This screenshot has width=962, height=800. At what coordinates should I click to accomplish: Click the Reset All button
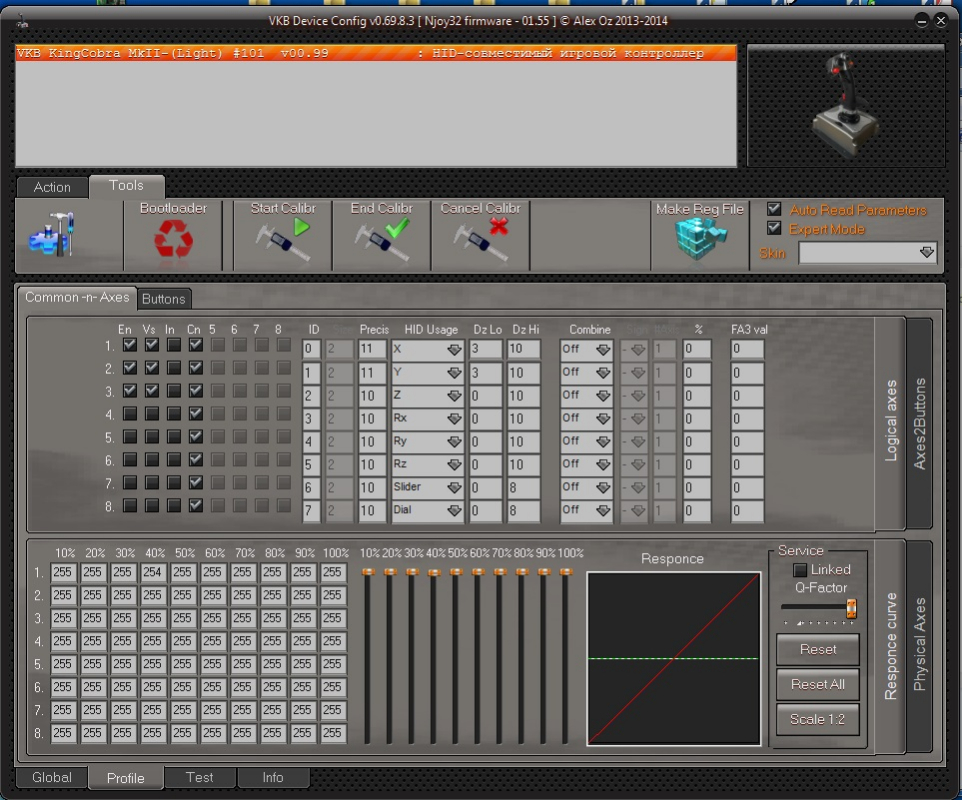(818, 684)
